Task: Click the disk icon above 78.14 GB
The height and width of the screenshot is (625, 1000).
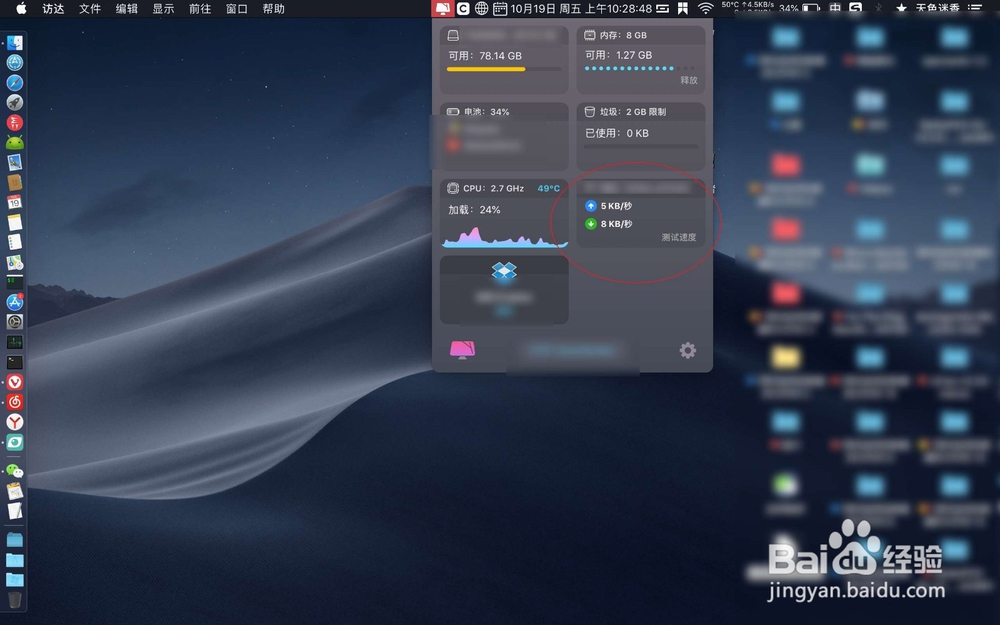Action: click(x=452, y=34)
